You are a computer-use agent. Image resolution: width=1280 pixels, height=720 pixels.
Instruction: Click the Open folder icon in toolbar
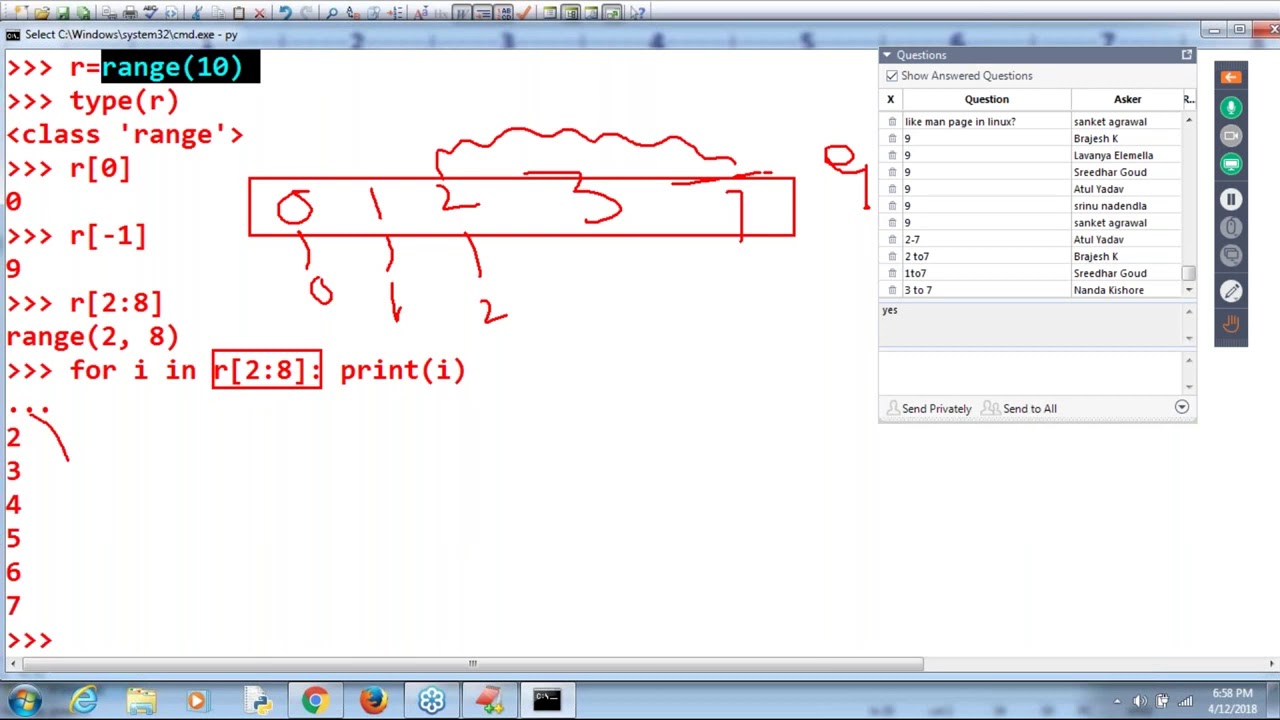click(x=41, y=13)
